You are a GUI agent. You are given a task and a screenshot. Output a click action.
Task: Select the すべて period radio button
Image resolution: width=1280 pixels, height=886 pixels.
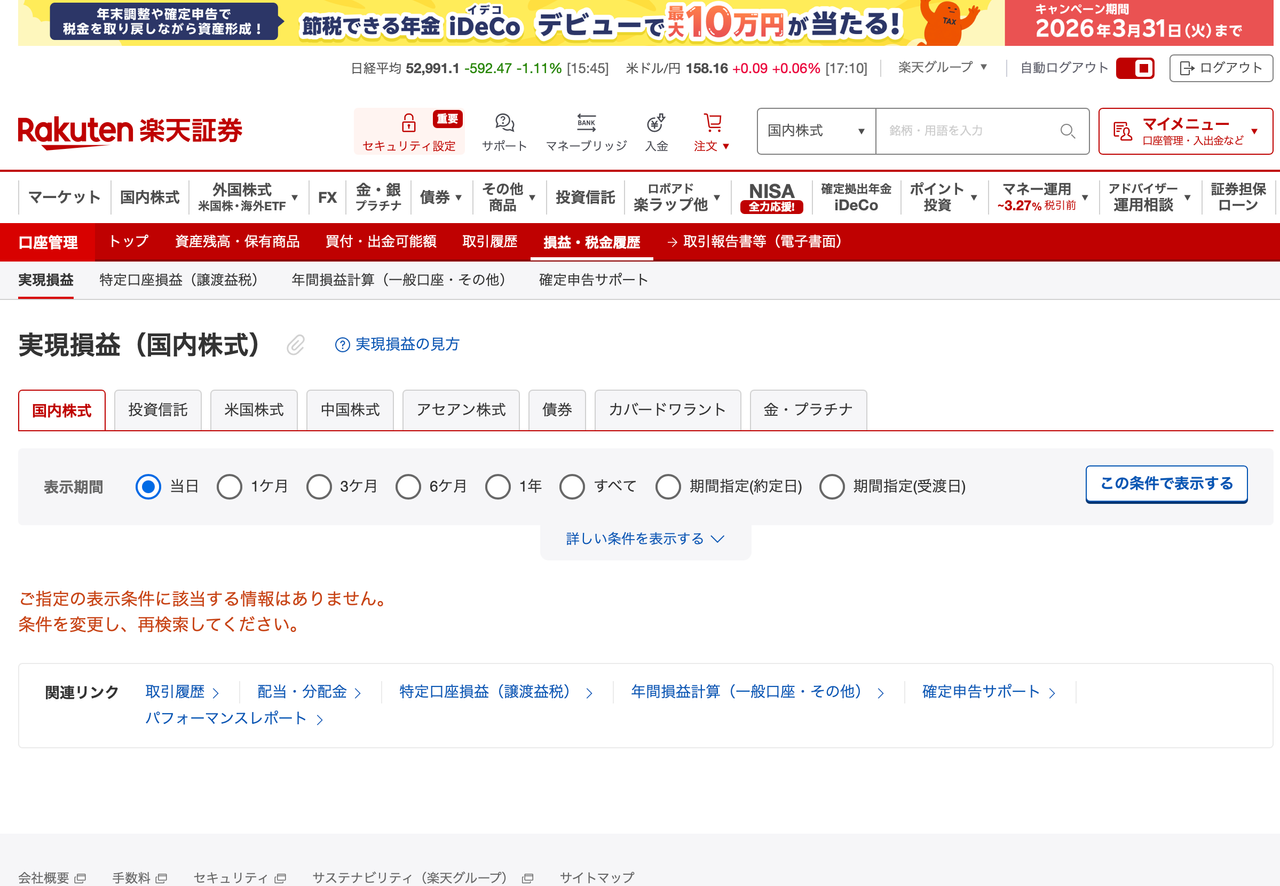pyautogui.click(x=572, y=487)
